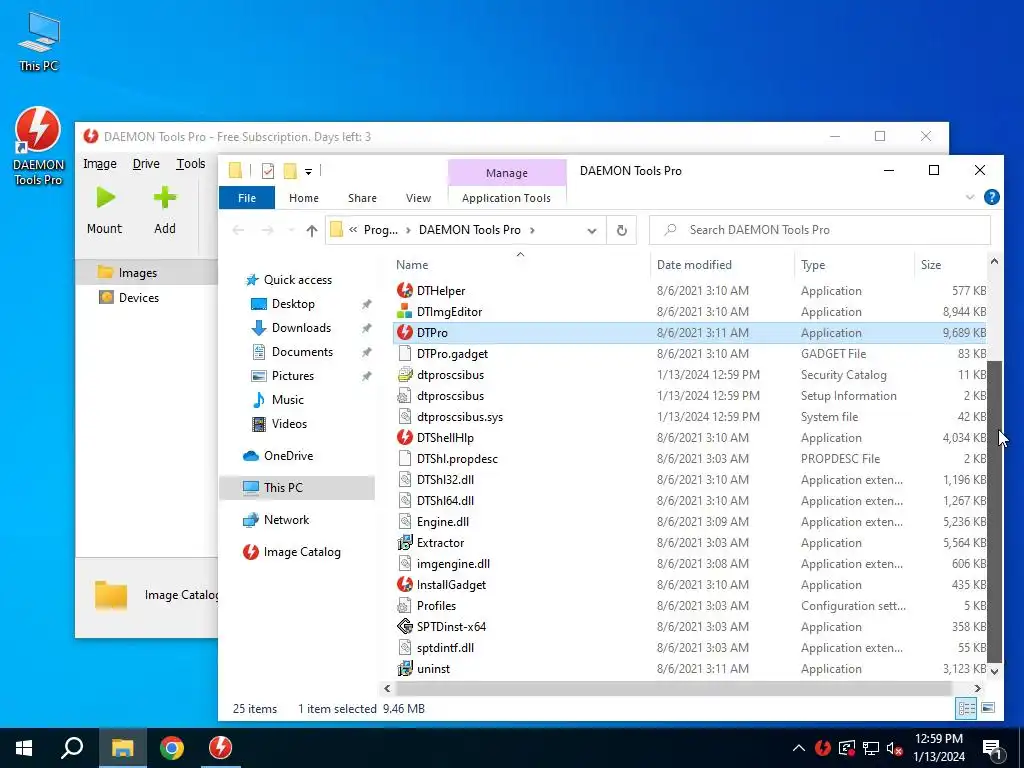
Task: Click the horizontal scrollbar of file list
Action: click(673, 688)
